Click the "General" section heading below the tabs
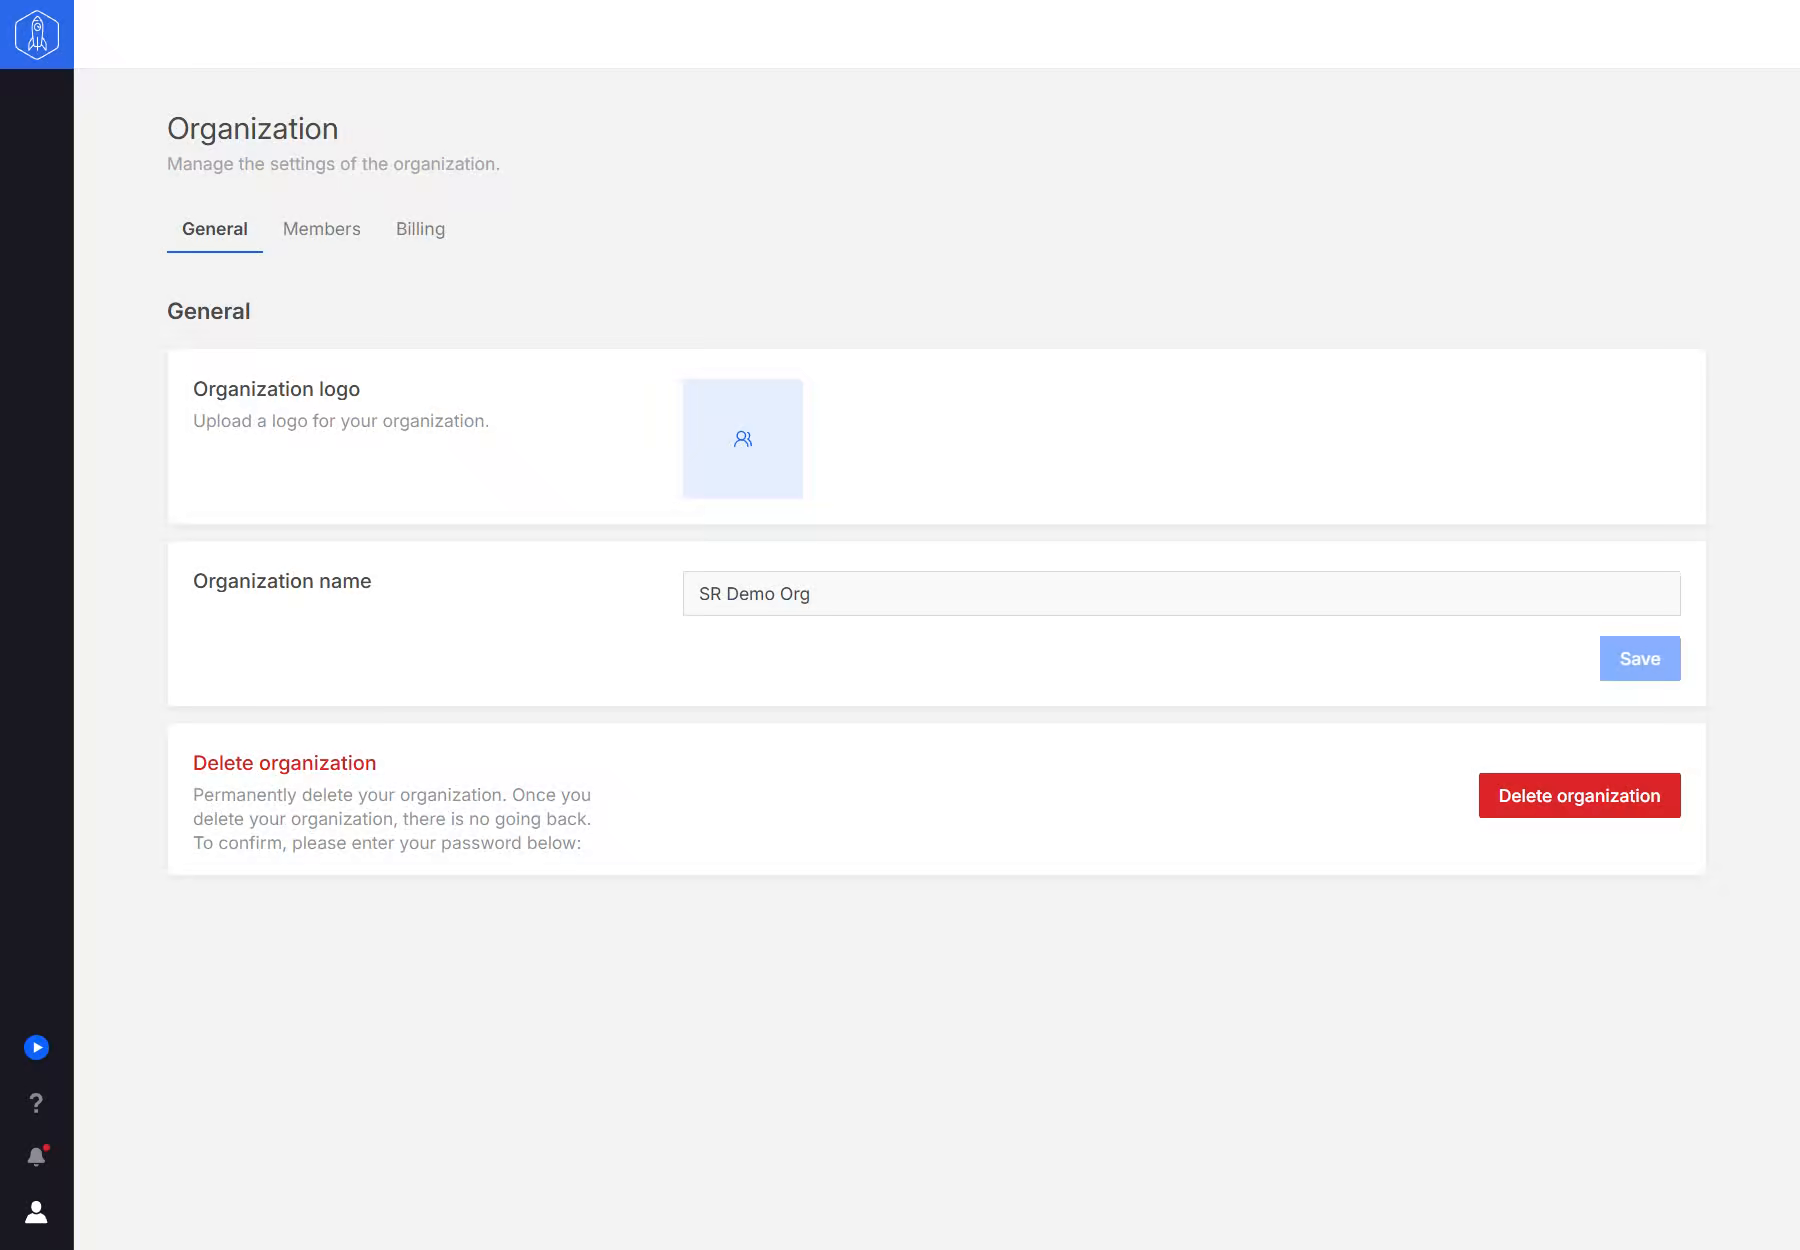1800x1250 pixels. (x=209, y=311)
